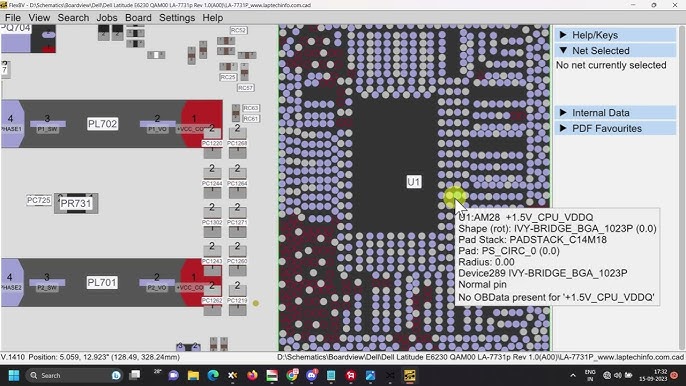Click the PL701 inductor label
This screenshot has width=686, height=386.
(x=102, y=282)
